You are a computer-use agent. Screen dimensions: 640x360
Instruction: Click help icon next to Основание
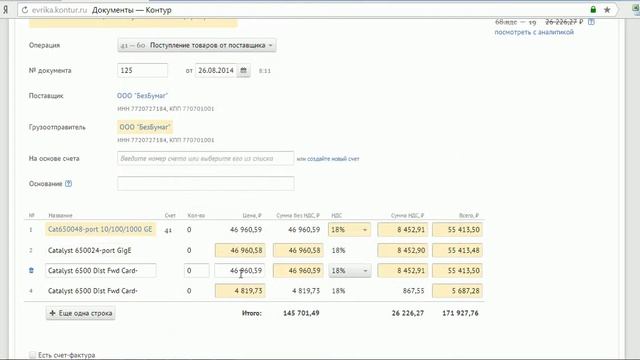click(68, 184)
